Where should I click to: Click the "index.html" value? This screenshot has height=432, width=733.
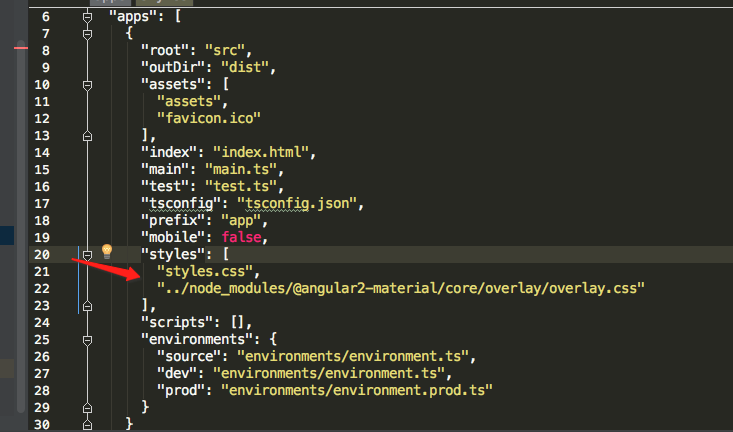(261, 152)
